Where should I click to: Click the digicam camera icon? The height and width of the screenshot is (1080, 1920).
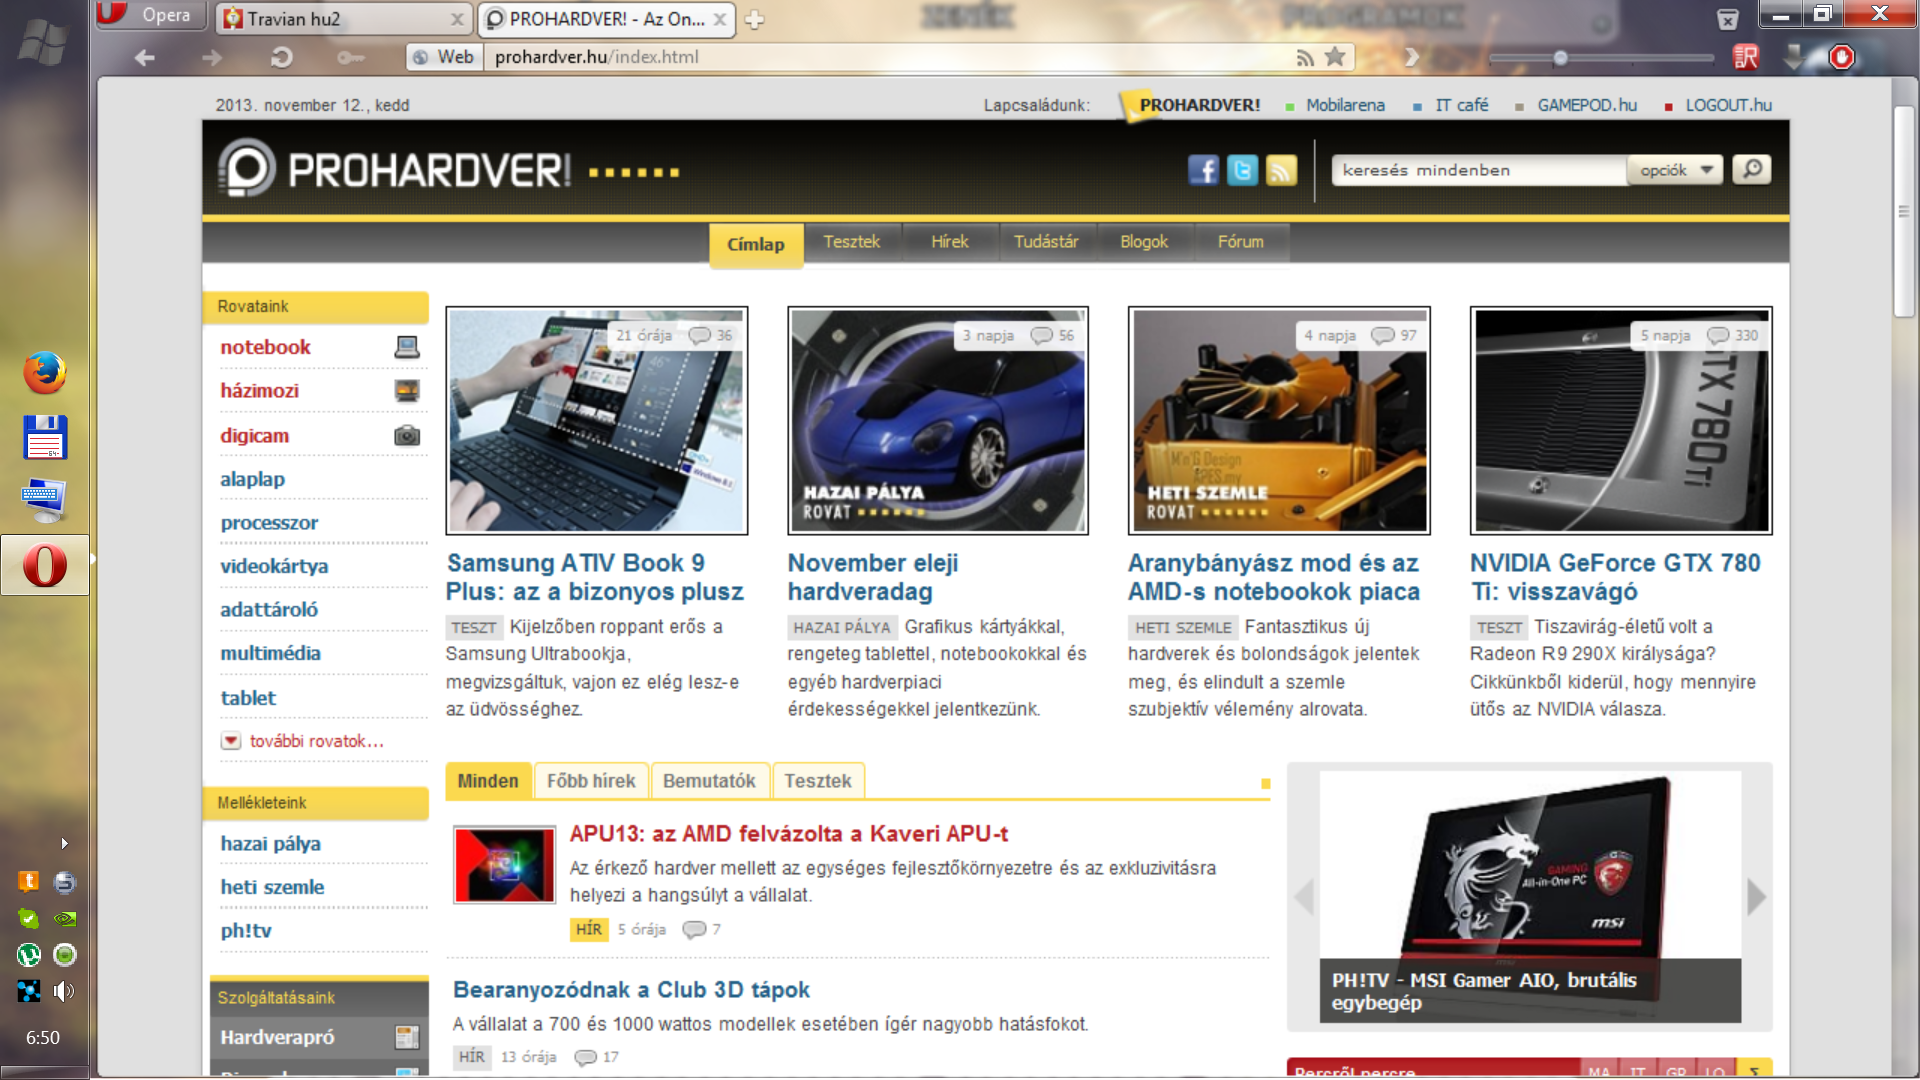point(406,436)
